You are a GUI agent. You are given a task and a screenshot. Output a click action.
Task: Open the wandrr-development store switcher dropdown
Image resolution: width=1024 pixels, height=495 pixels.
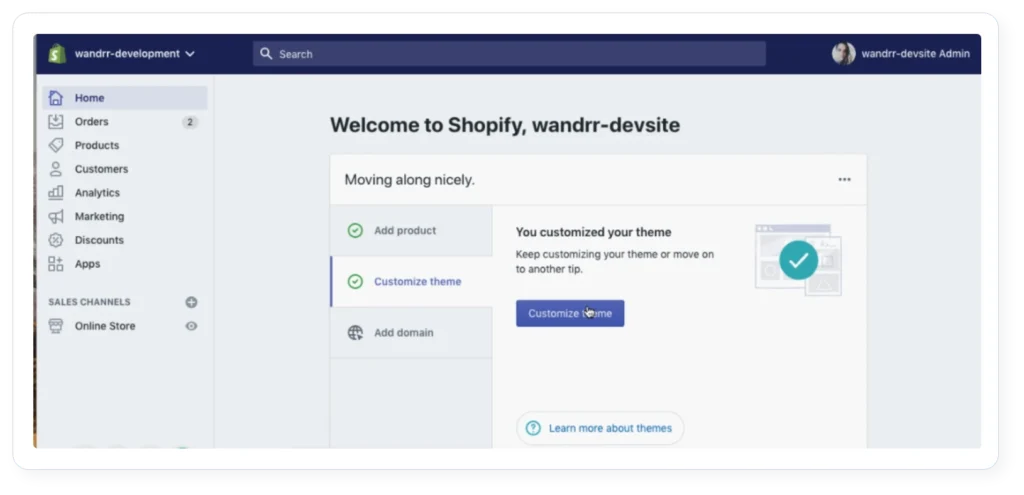(135, 54)
